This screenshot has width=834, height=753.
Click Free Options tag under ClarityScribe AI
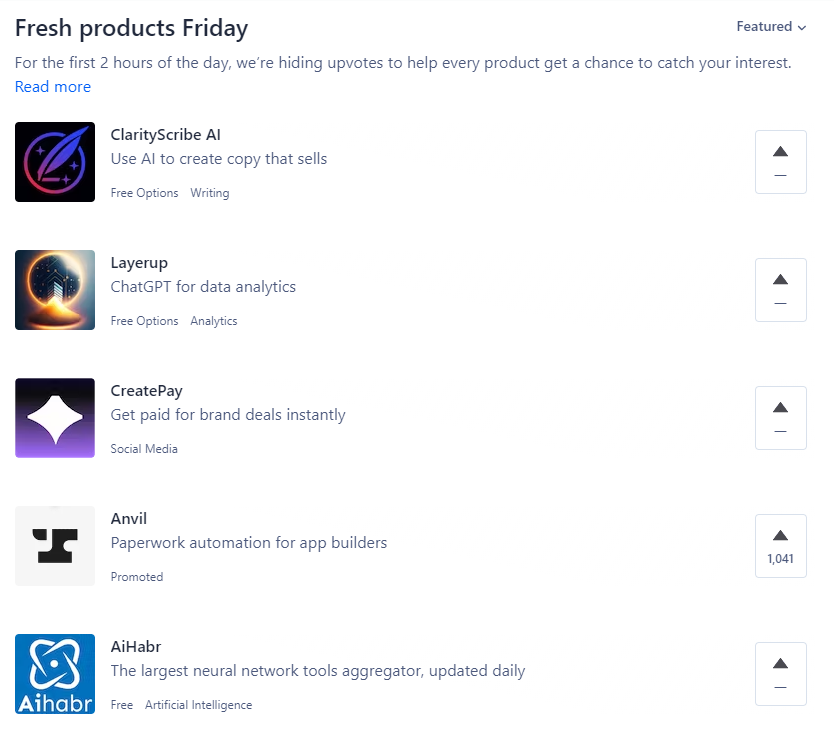[x=144, y=193]
